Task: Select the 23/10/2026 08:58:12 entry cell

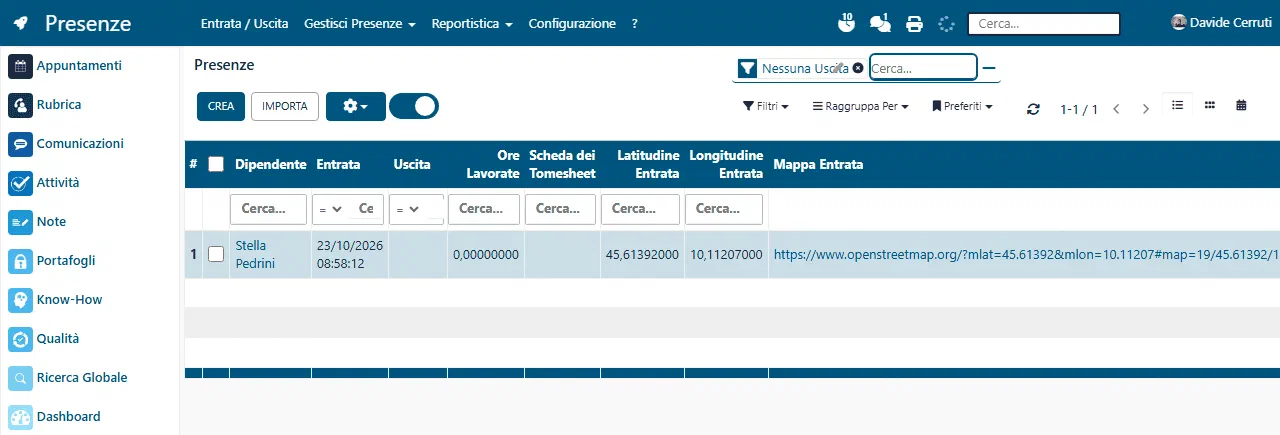Action: [349, 254]
